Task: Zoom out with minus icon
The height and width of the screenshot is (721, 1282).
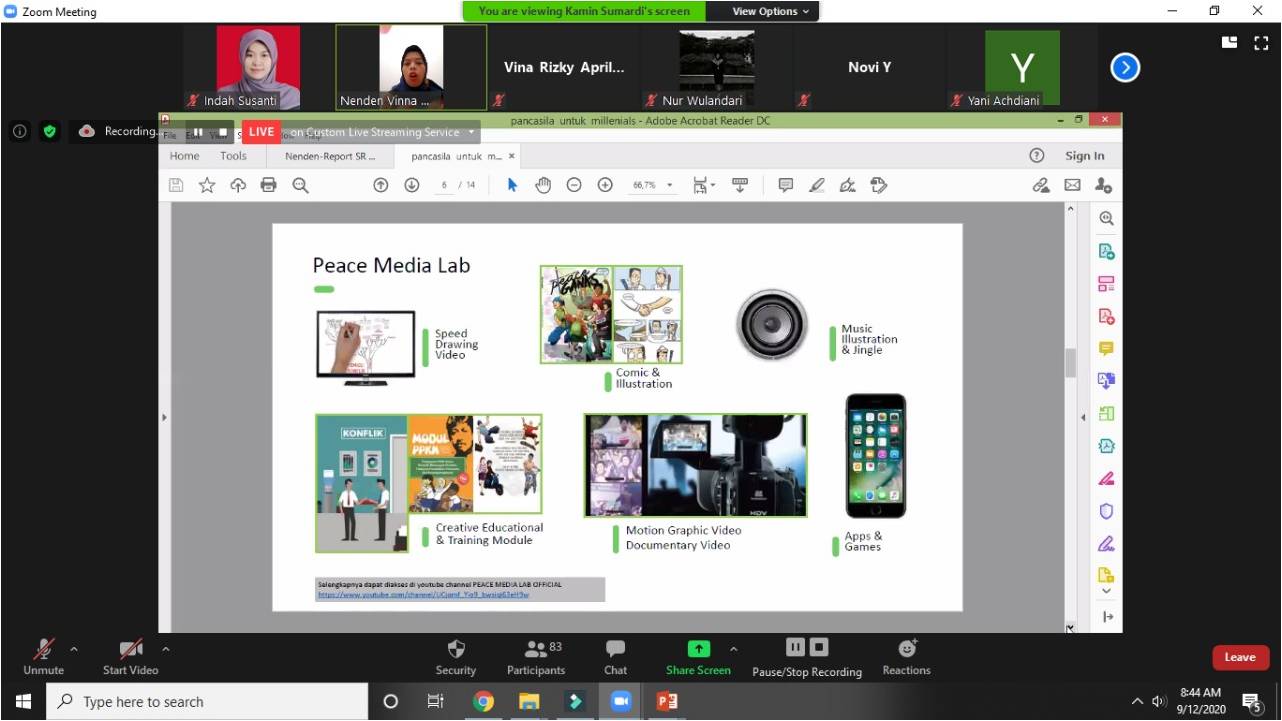Action: (x=574, y=185)
